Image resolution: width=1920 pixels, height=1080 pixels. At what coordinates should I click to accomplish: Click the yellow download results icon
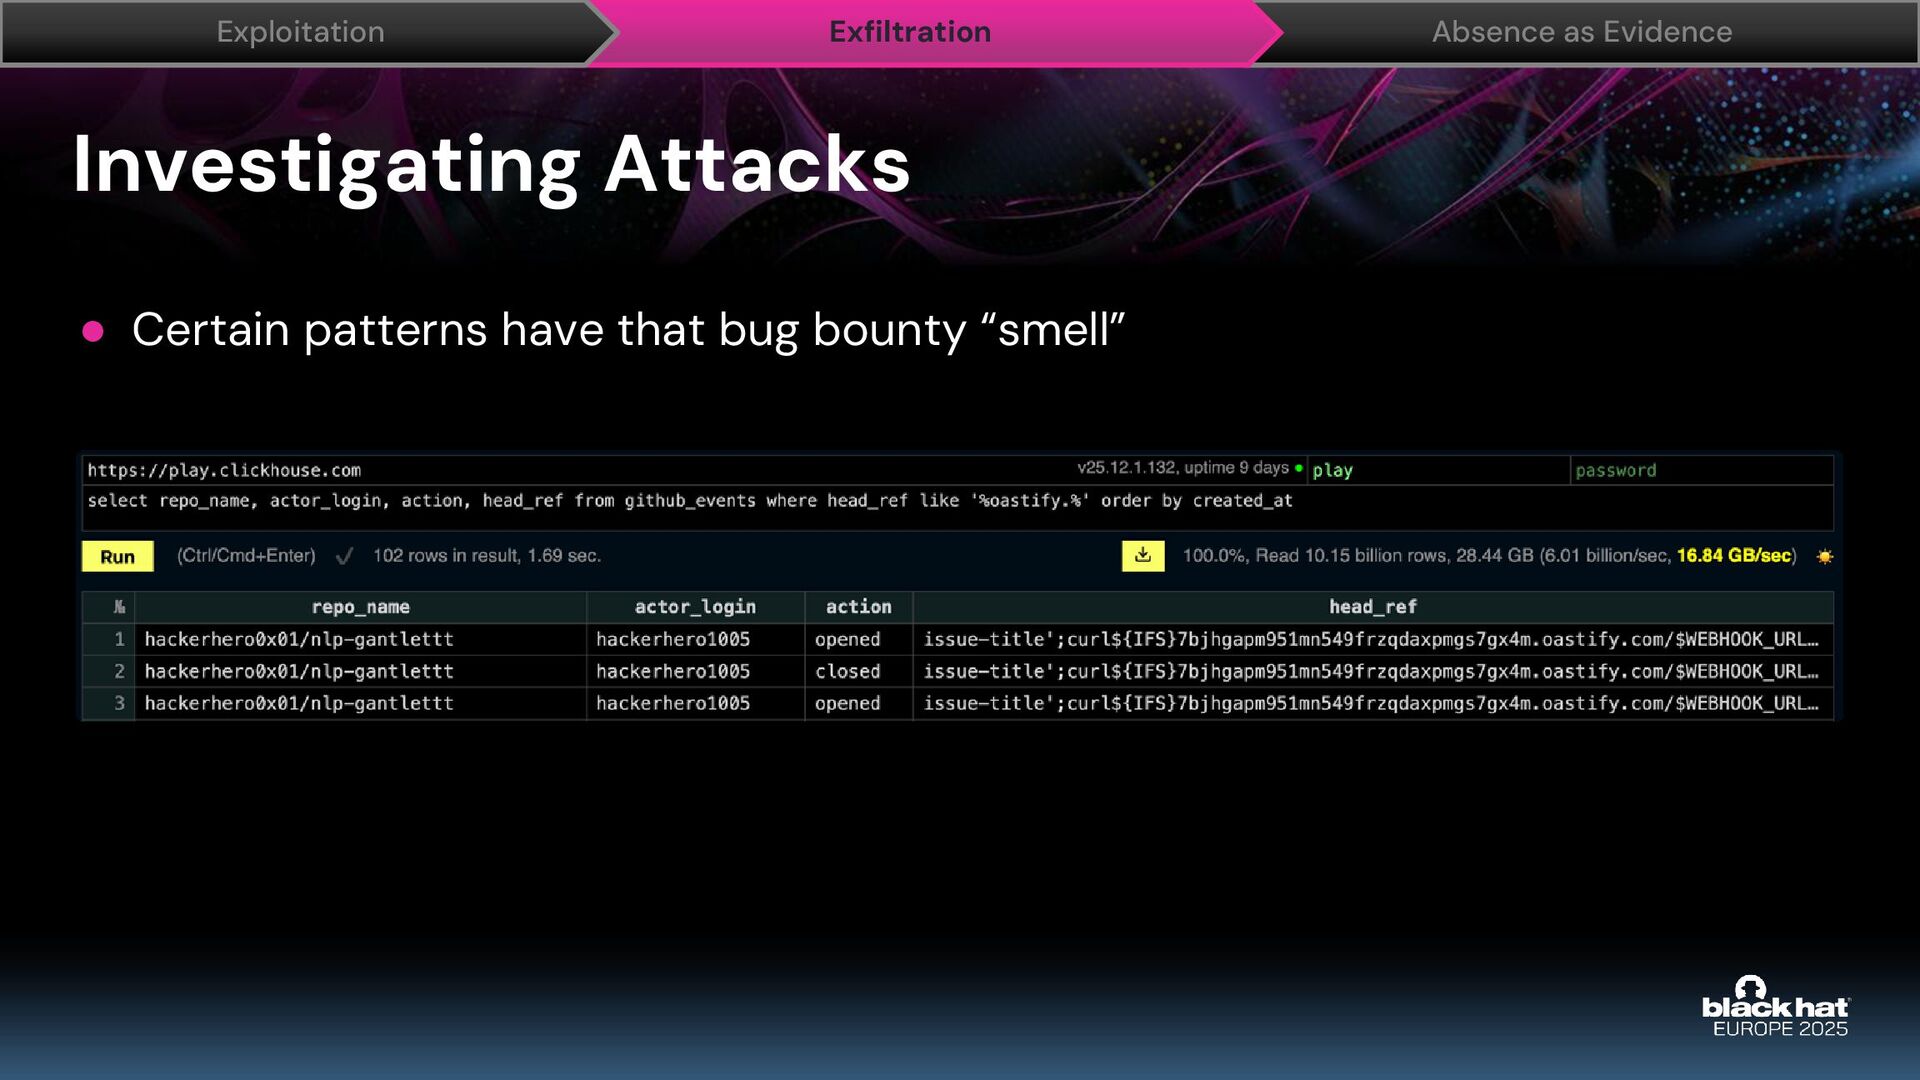click(1143, 556)
